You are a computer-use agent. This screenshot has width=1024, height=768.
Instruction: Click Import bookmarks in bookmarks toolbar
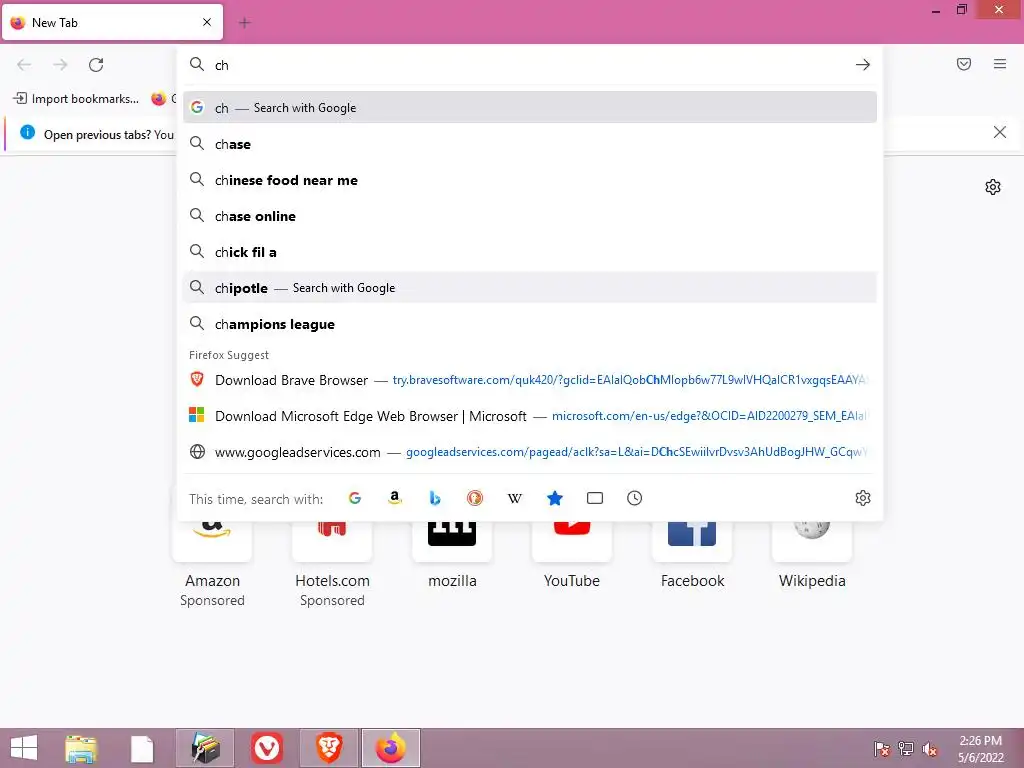point(76,99)
